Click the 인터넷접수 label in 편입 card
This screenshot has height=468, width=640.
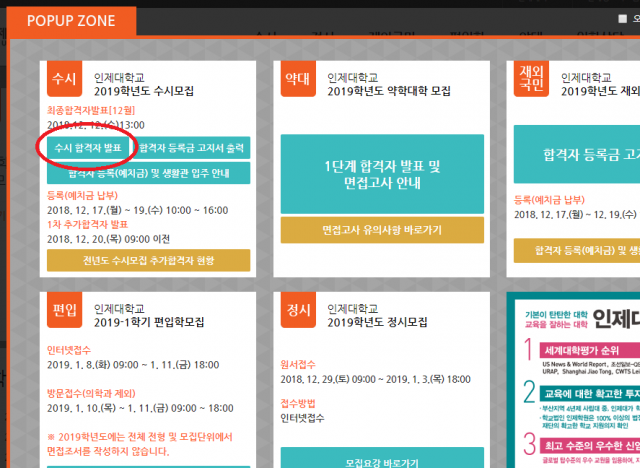pos(69,350)
